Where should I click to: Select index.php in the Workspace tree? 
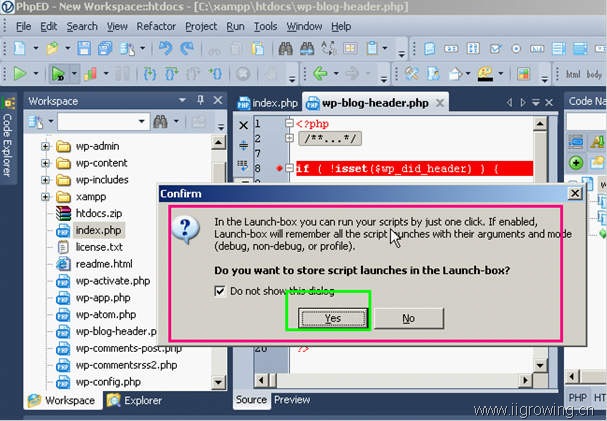98,230
